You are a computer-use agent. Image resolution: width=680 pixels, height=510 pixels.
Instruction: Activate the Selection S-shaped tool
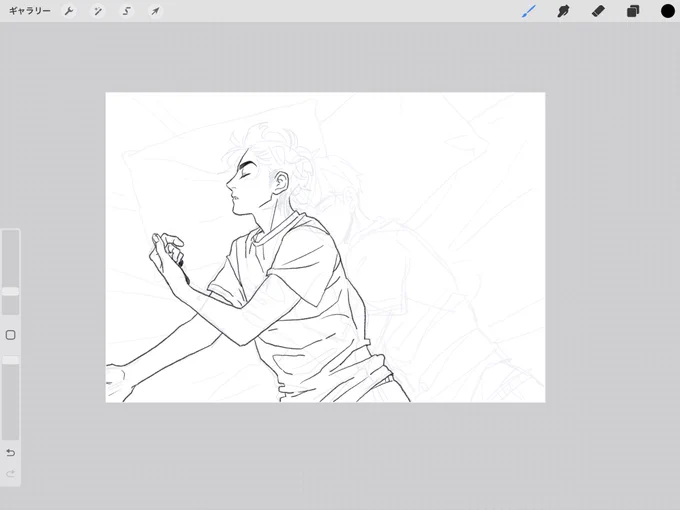pos(126,11)
